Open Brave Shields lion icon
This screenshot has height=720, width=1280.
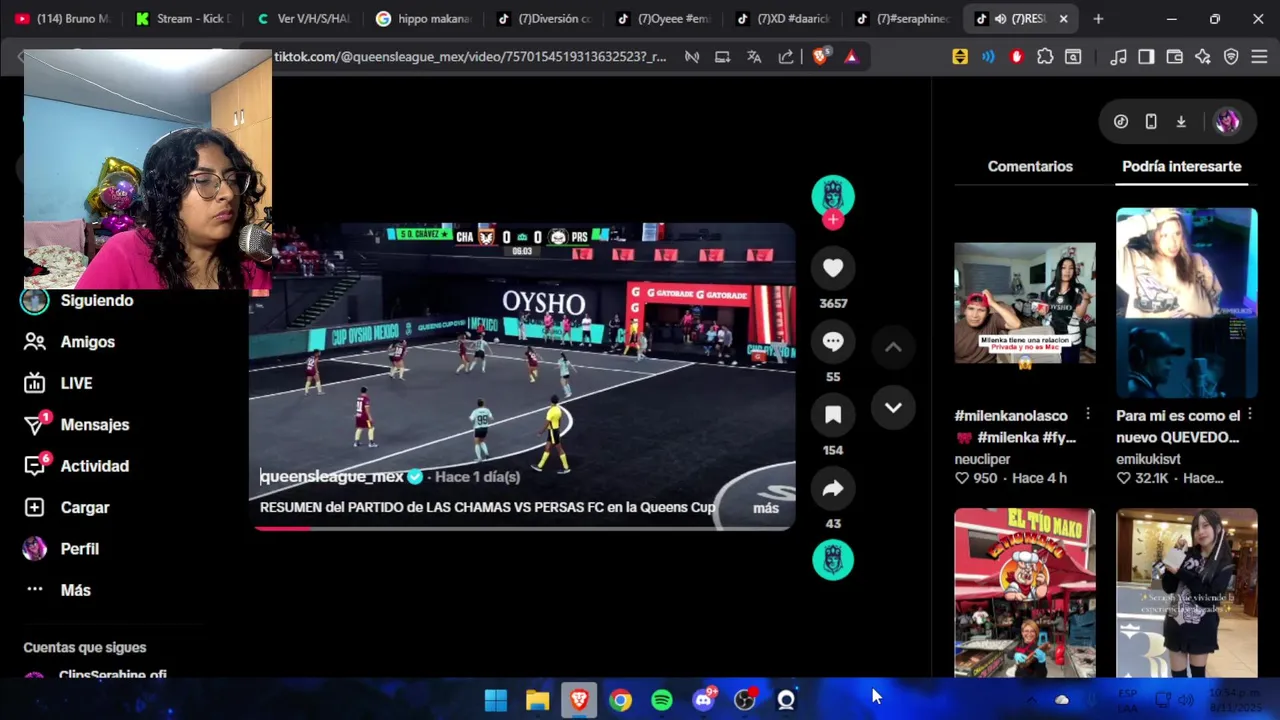(820, 57)
